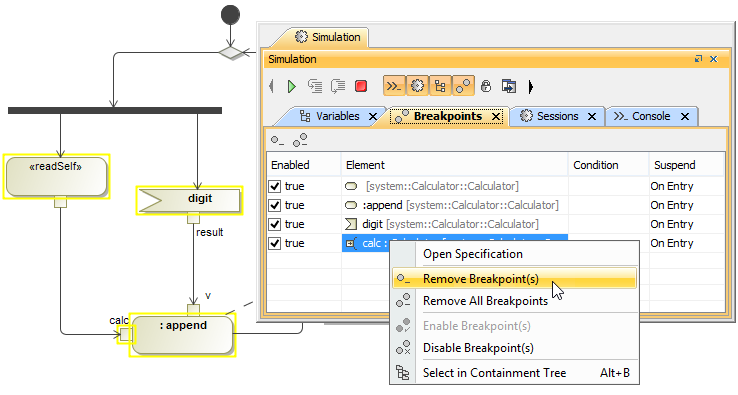Choose Select in Containment Tree menu item
The width and height of the screenshot is (738, 395).
coord(514,373)
